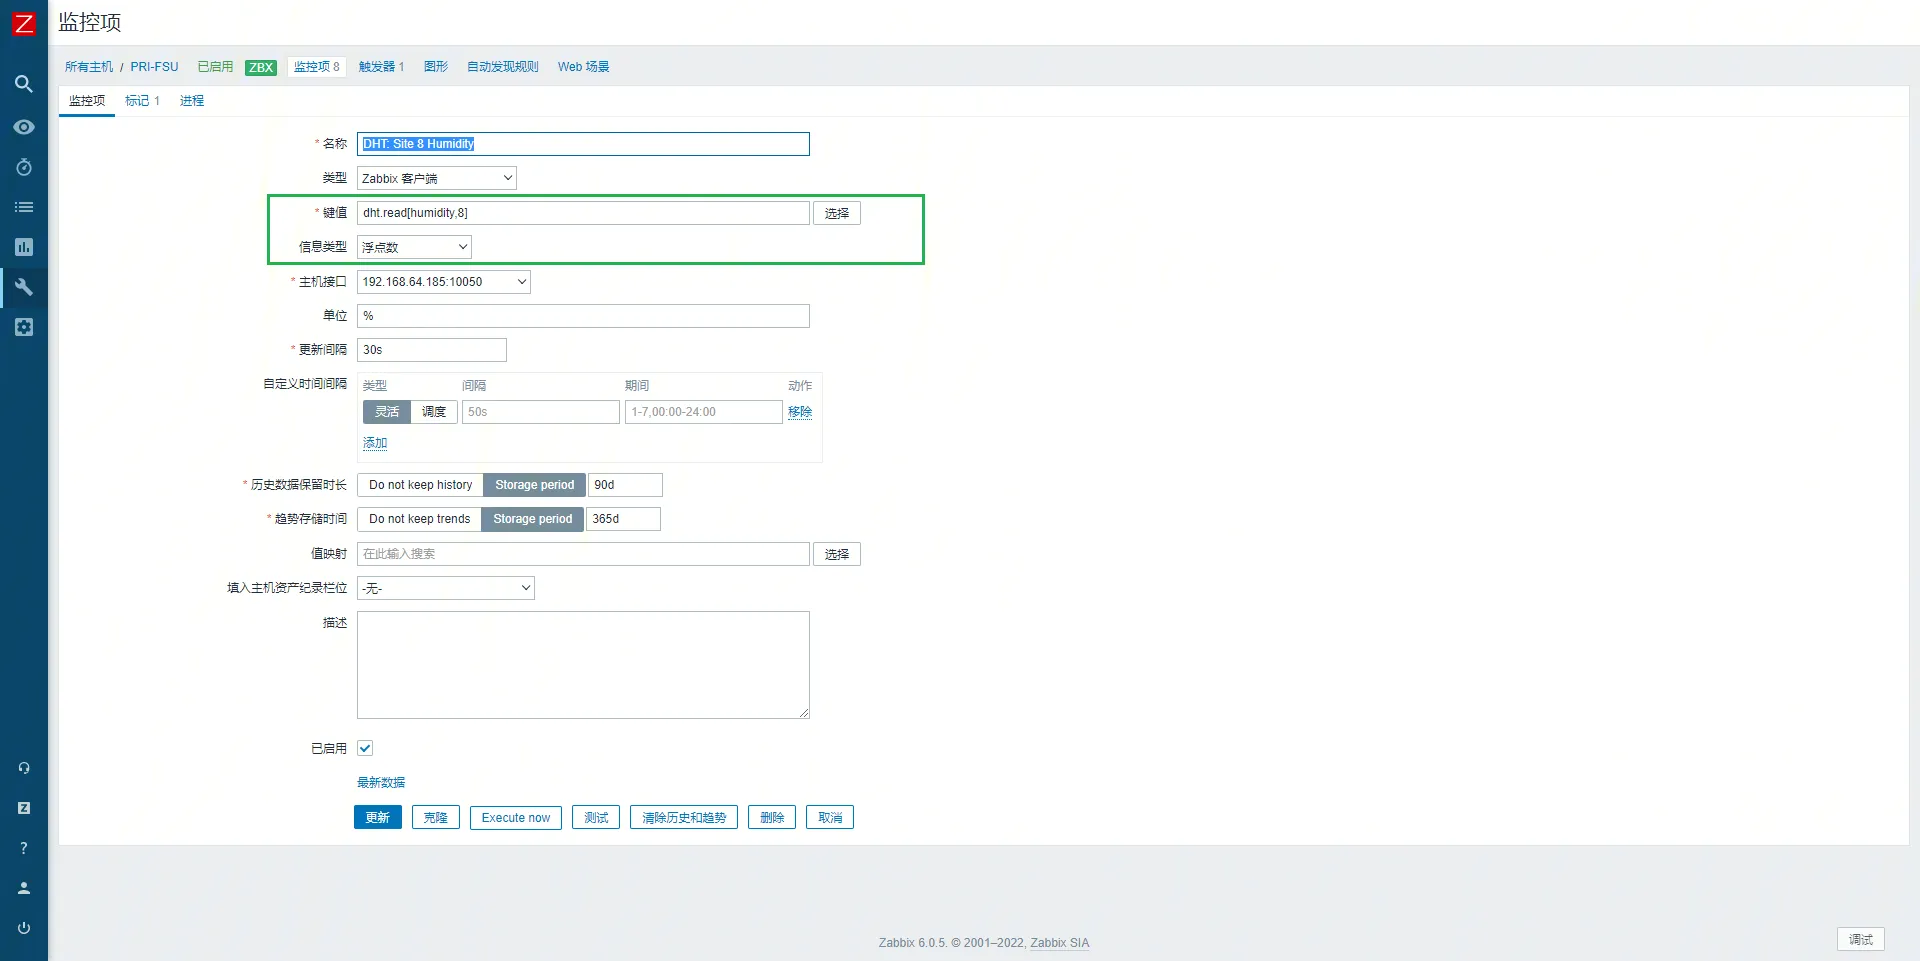Open the 信息类型 浮点数 dropdown
1920x961 pixels.
tap(414, 247)
